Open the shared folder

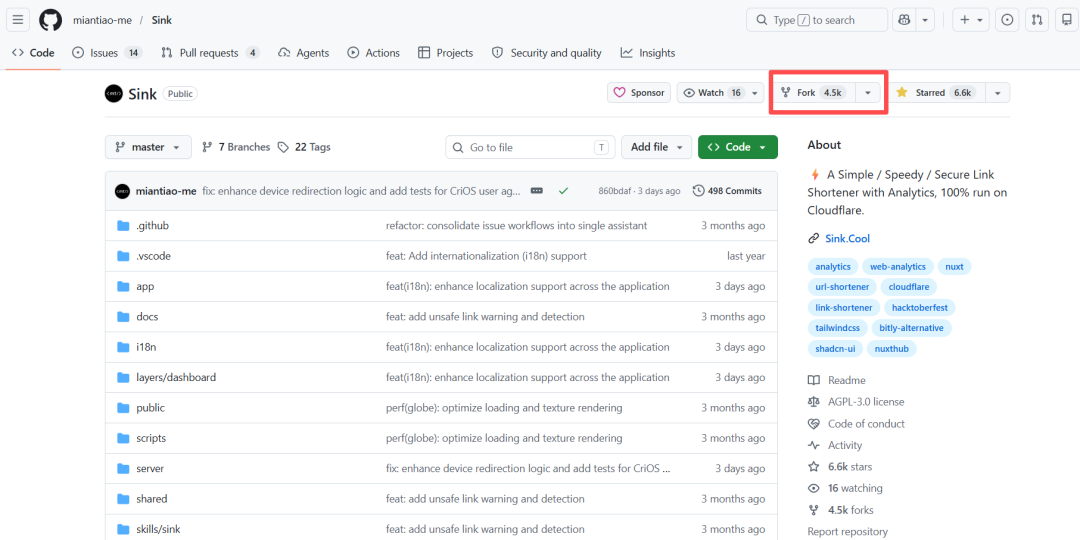(x=152, y=499)
